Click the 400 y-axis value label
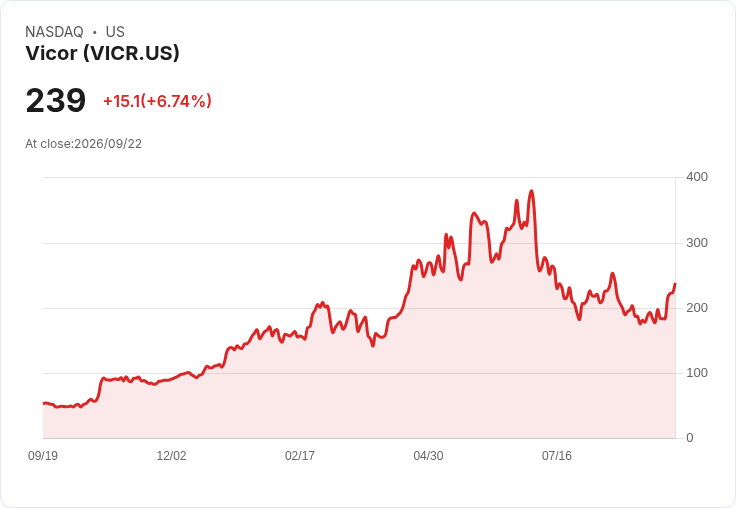 [697, 177]
